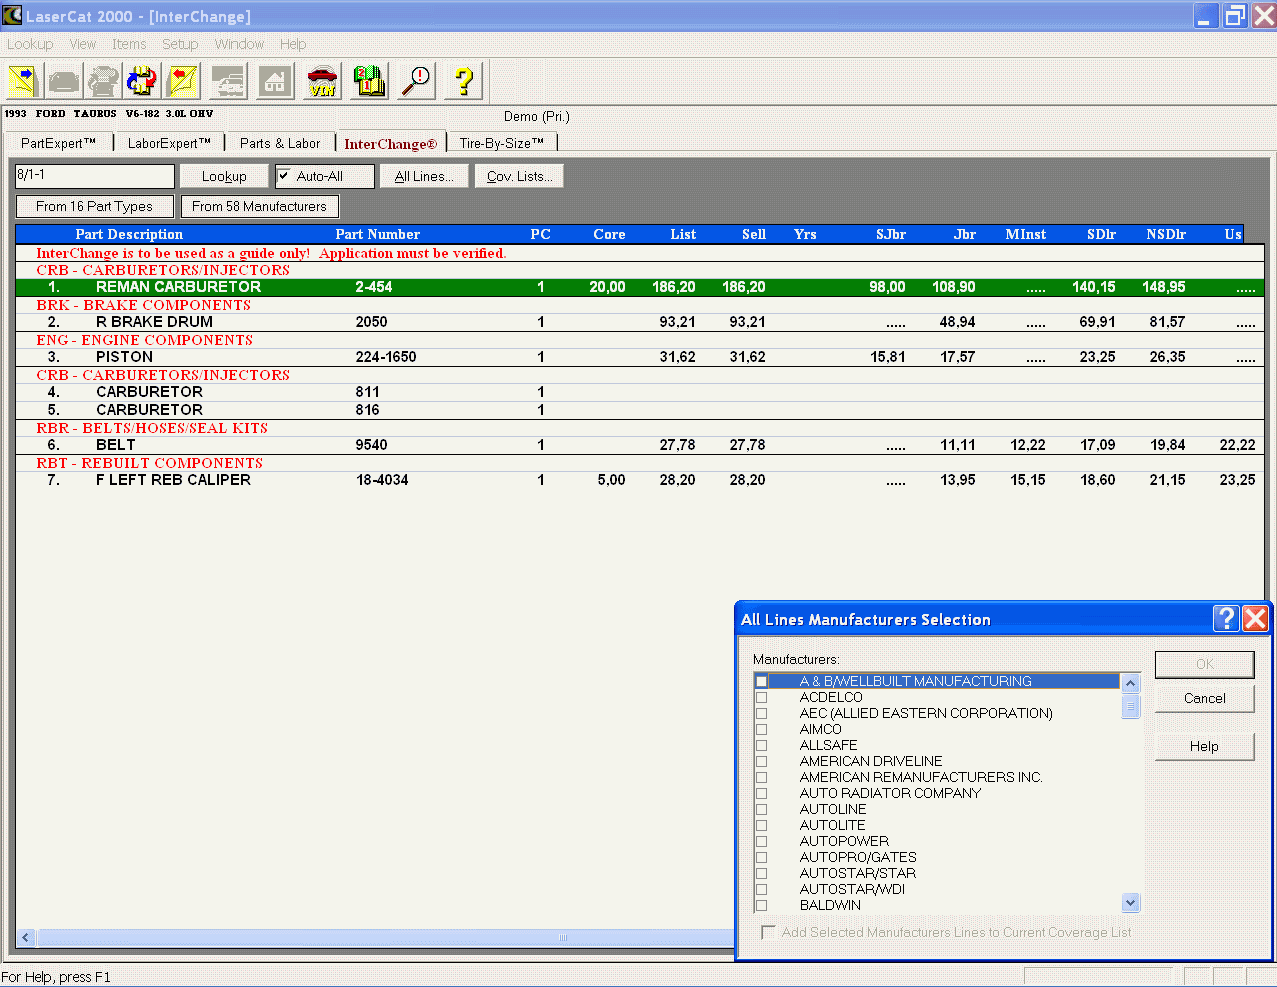Toggle the Auto-All checkbox
This screenshot has width=1277, height=987.
(283, 176)
